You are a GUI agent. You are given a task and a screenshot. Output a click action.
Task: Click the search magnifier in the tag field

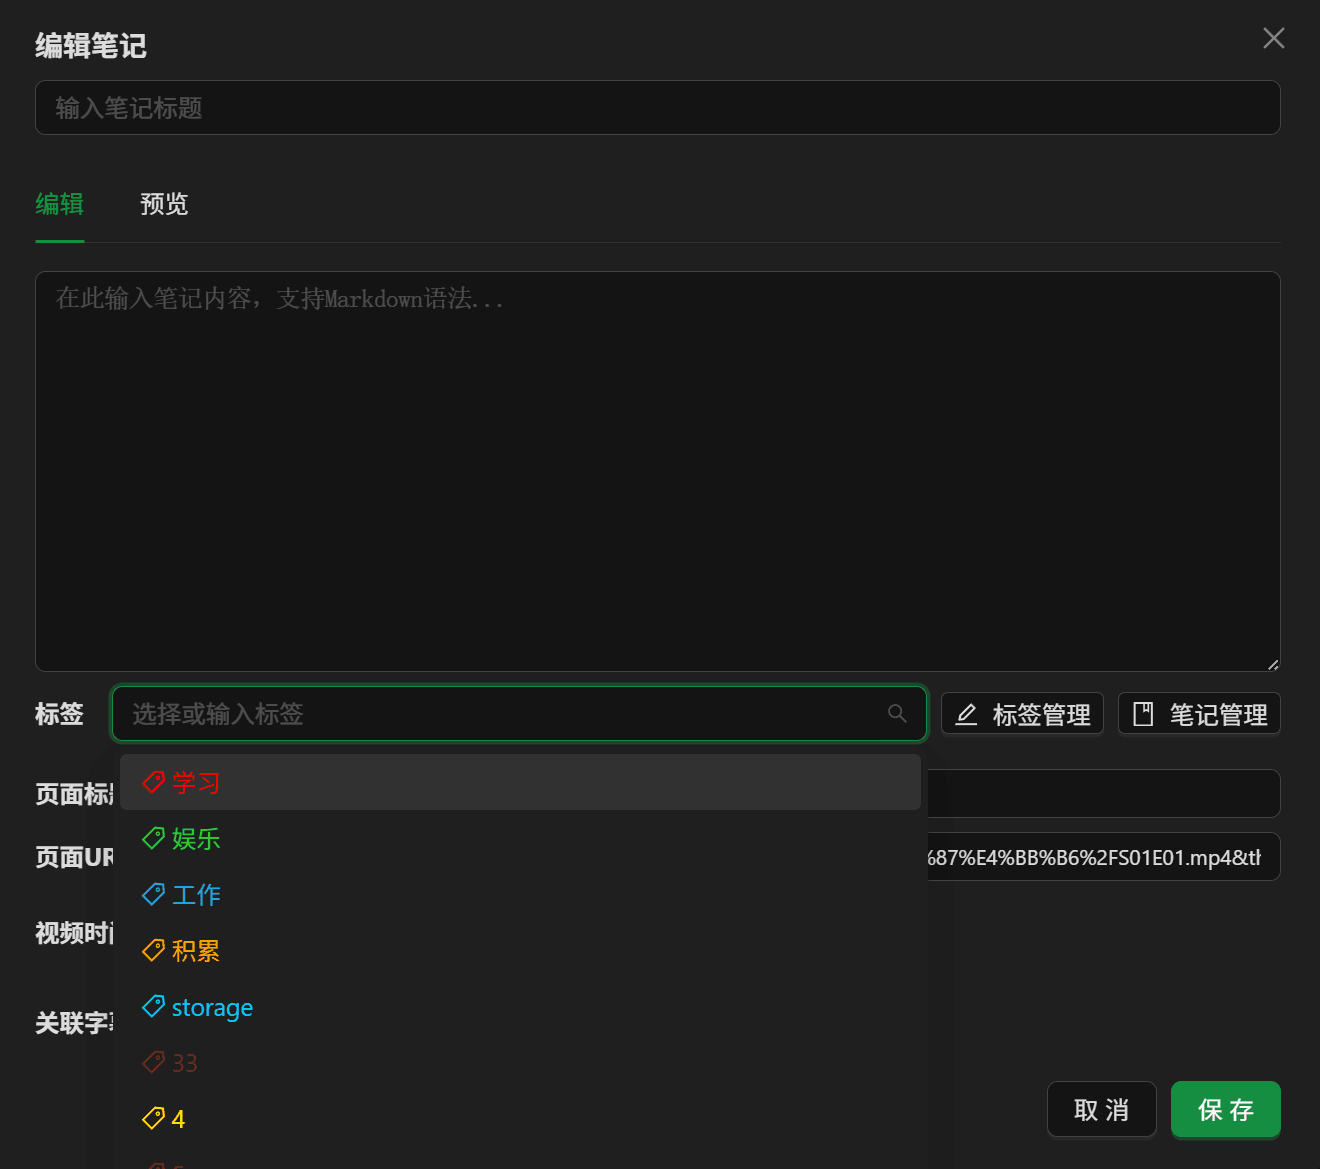tap(897, 713)
